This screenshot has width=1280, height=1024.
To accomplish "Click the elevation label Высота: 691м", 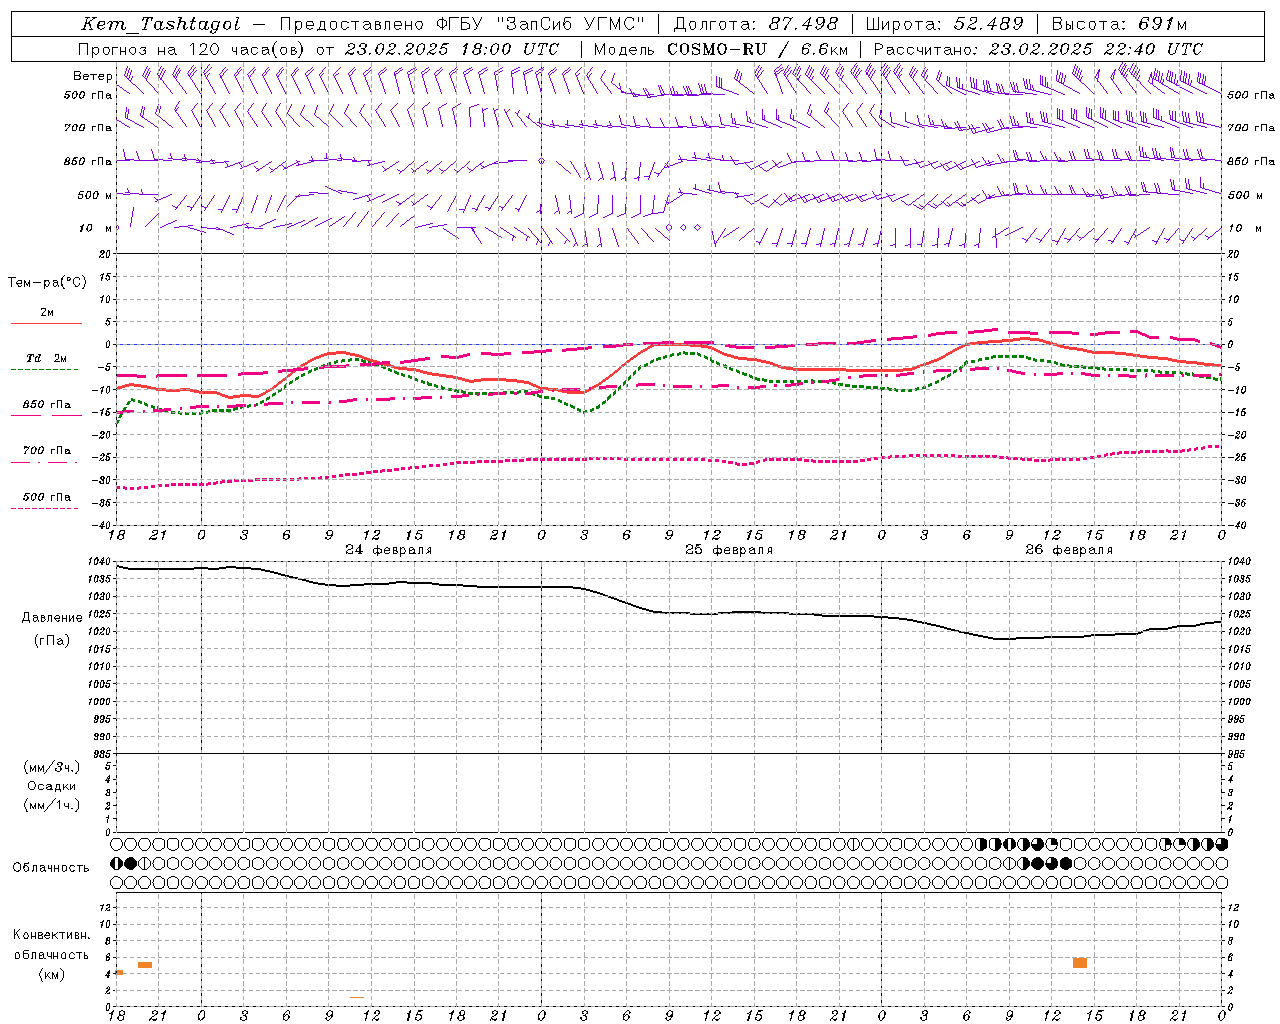I will (x=1119, y=24).
